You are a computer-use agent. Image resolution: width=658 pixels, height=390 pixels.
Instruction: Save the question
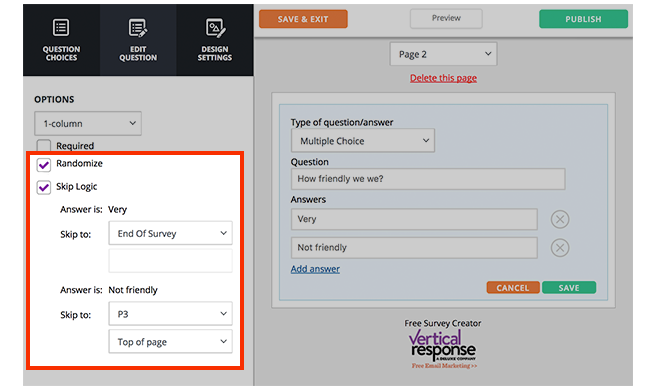point(569,288)
